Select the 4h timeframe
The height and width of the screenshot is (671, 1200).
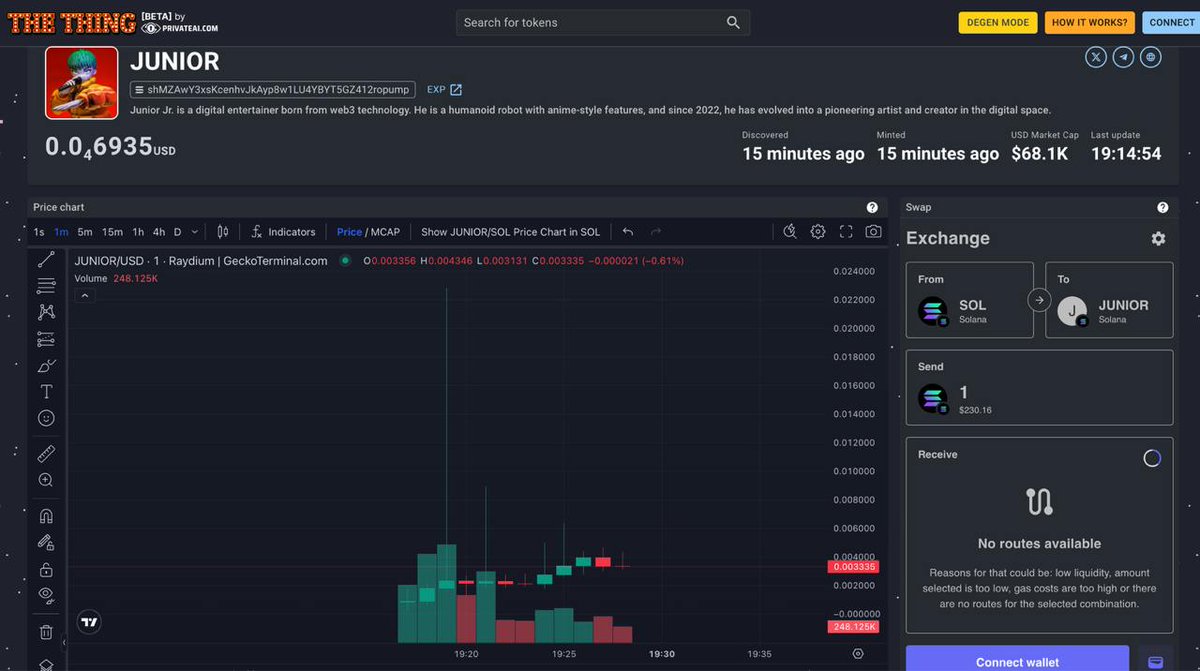coord(159,232)
